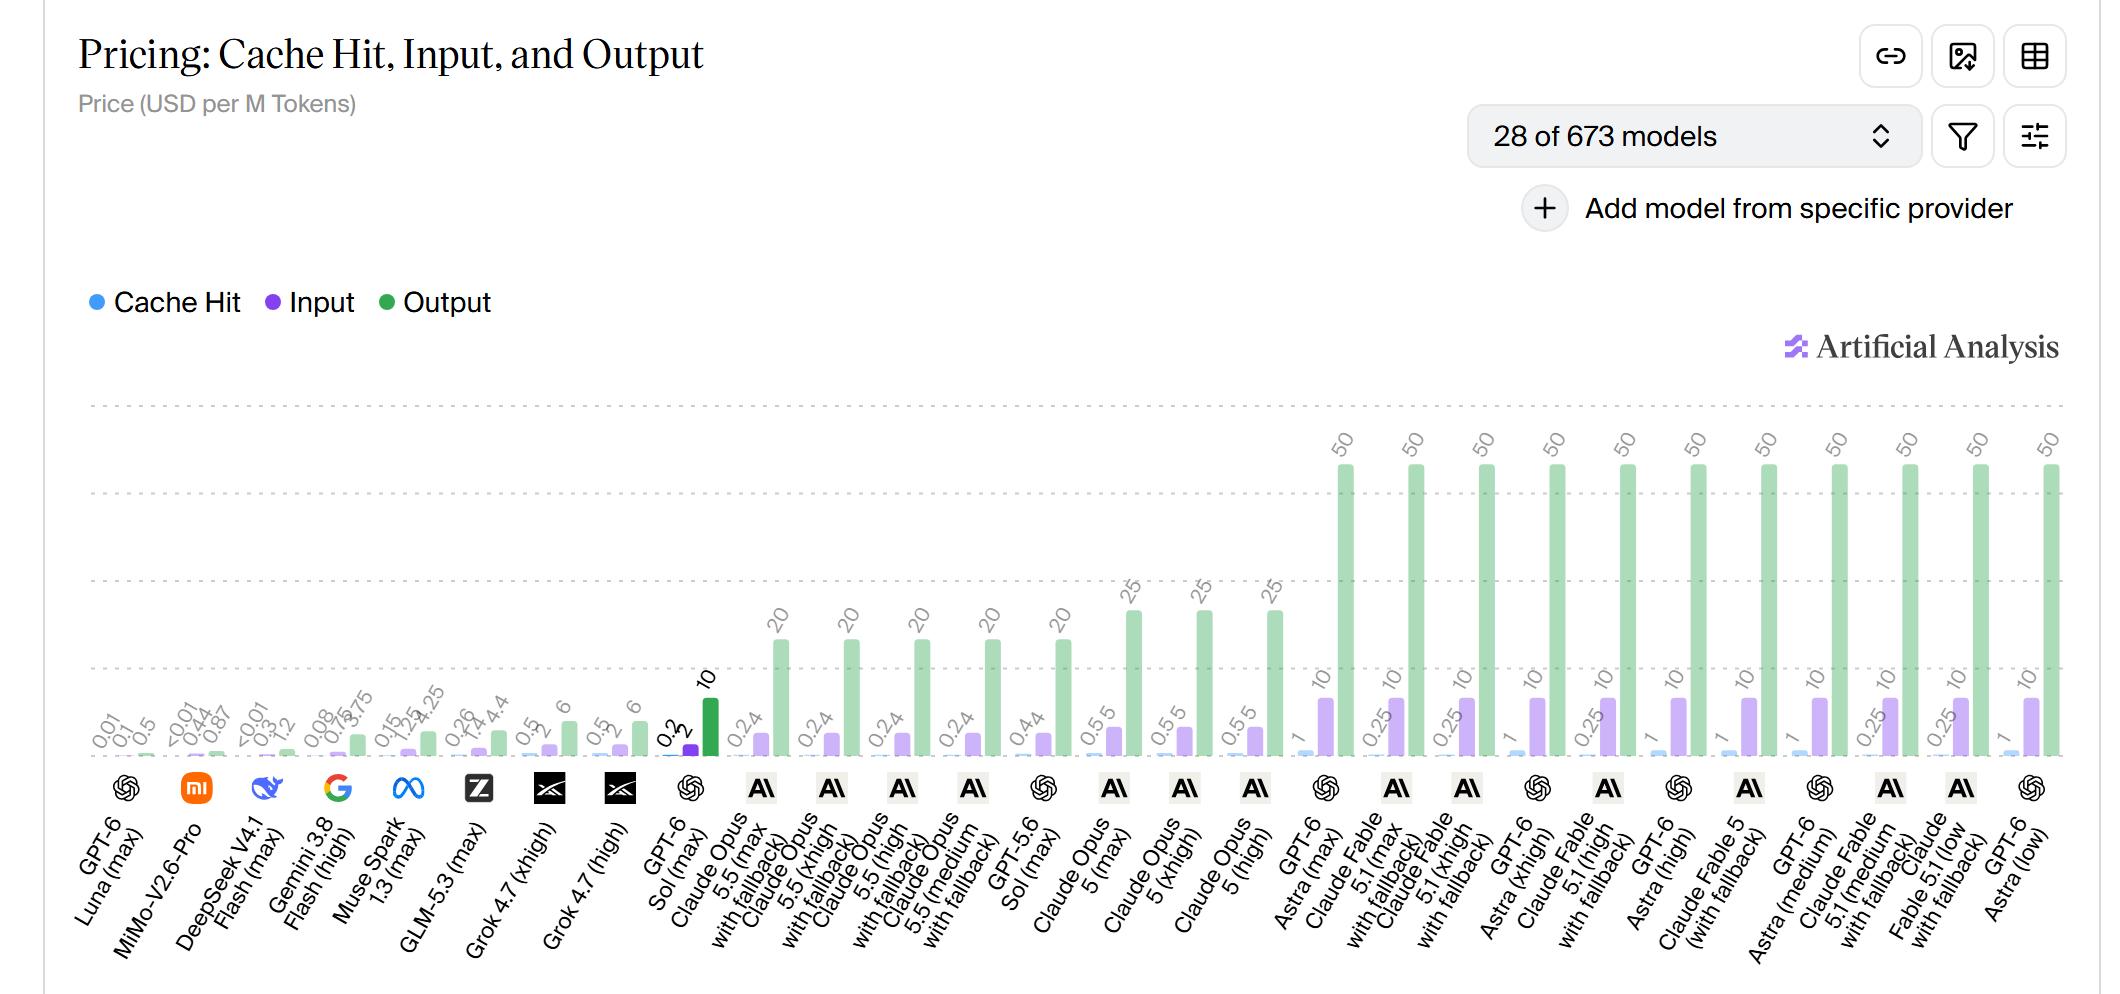Screen dimensions: 2120x994
Task: Click the Artificial Analysis watermark link
Action: (1921, 347)
